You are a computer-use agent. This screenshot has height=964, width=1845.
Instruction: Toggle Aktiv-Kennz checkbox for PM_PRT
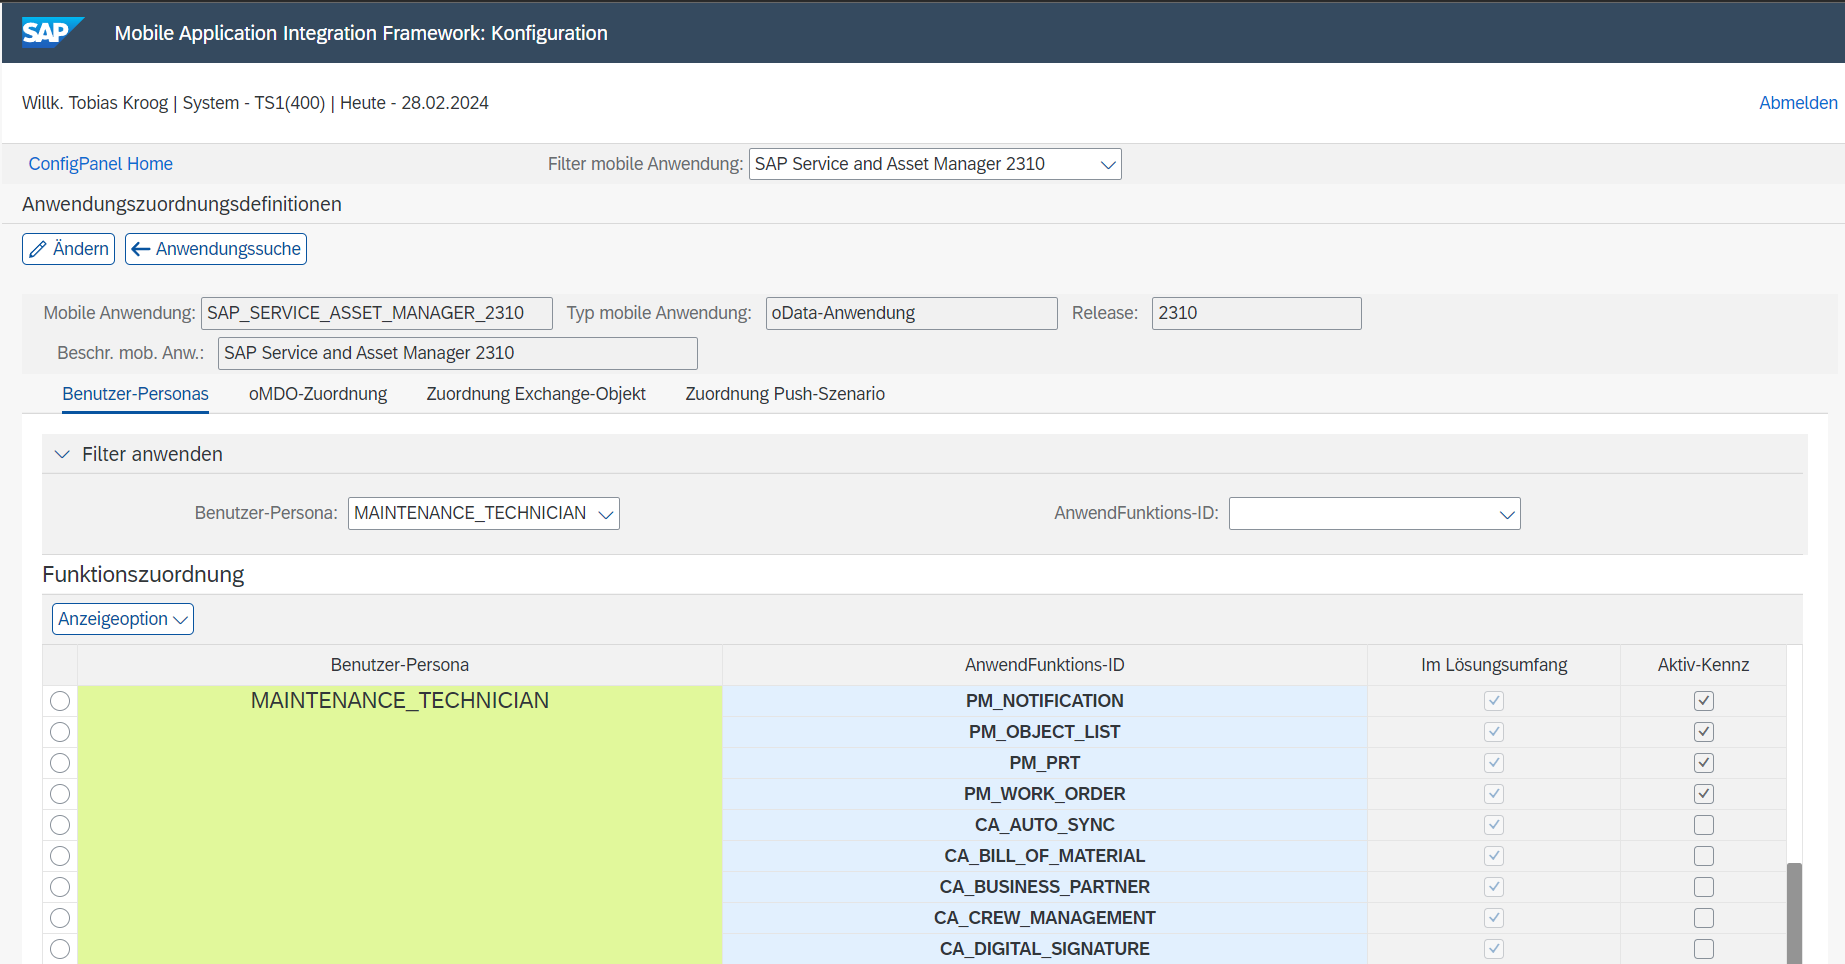1704,763
